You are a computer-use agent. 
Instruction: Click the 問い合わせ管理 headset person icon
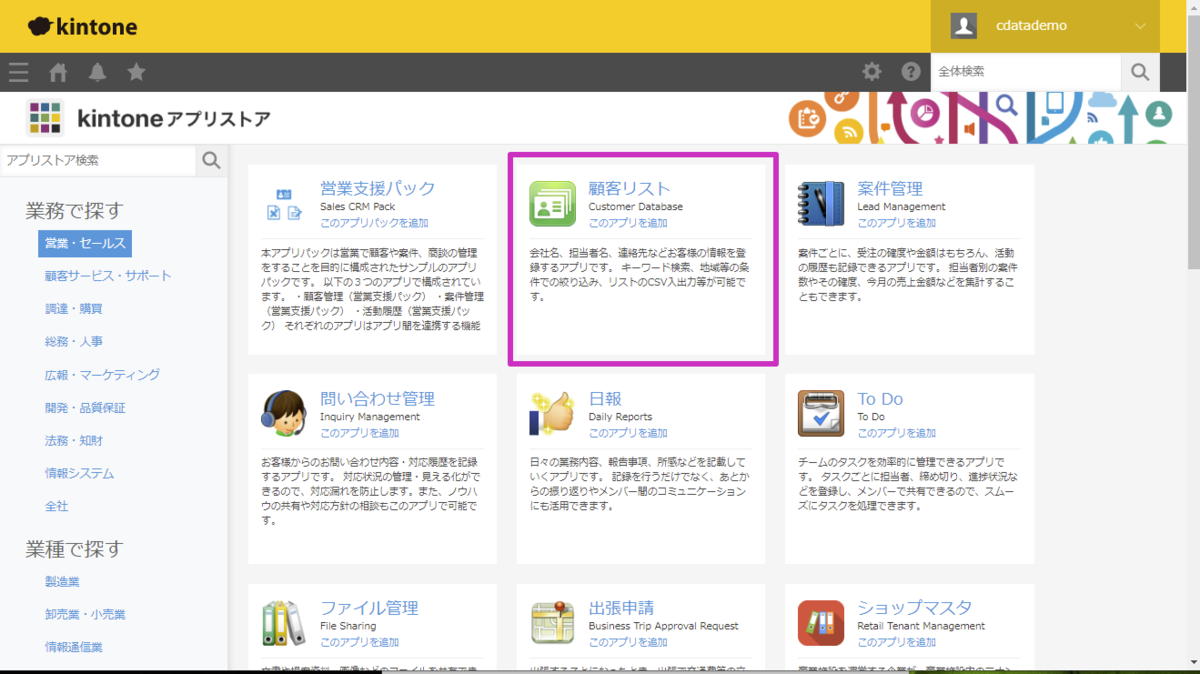pos(284,414)
